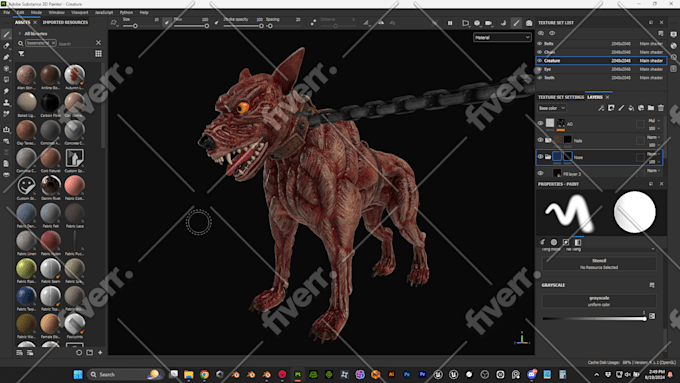The height and width of the screenshot is (383, 680).
Task: Toggle visibility of Nose layer
Action: tap(540, 157)
